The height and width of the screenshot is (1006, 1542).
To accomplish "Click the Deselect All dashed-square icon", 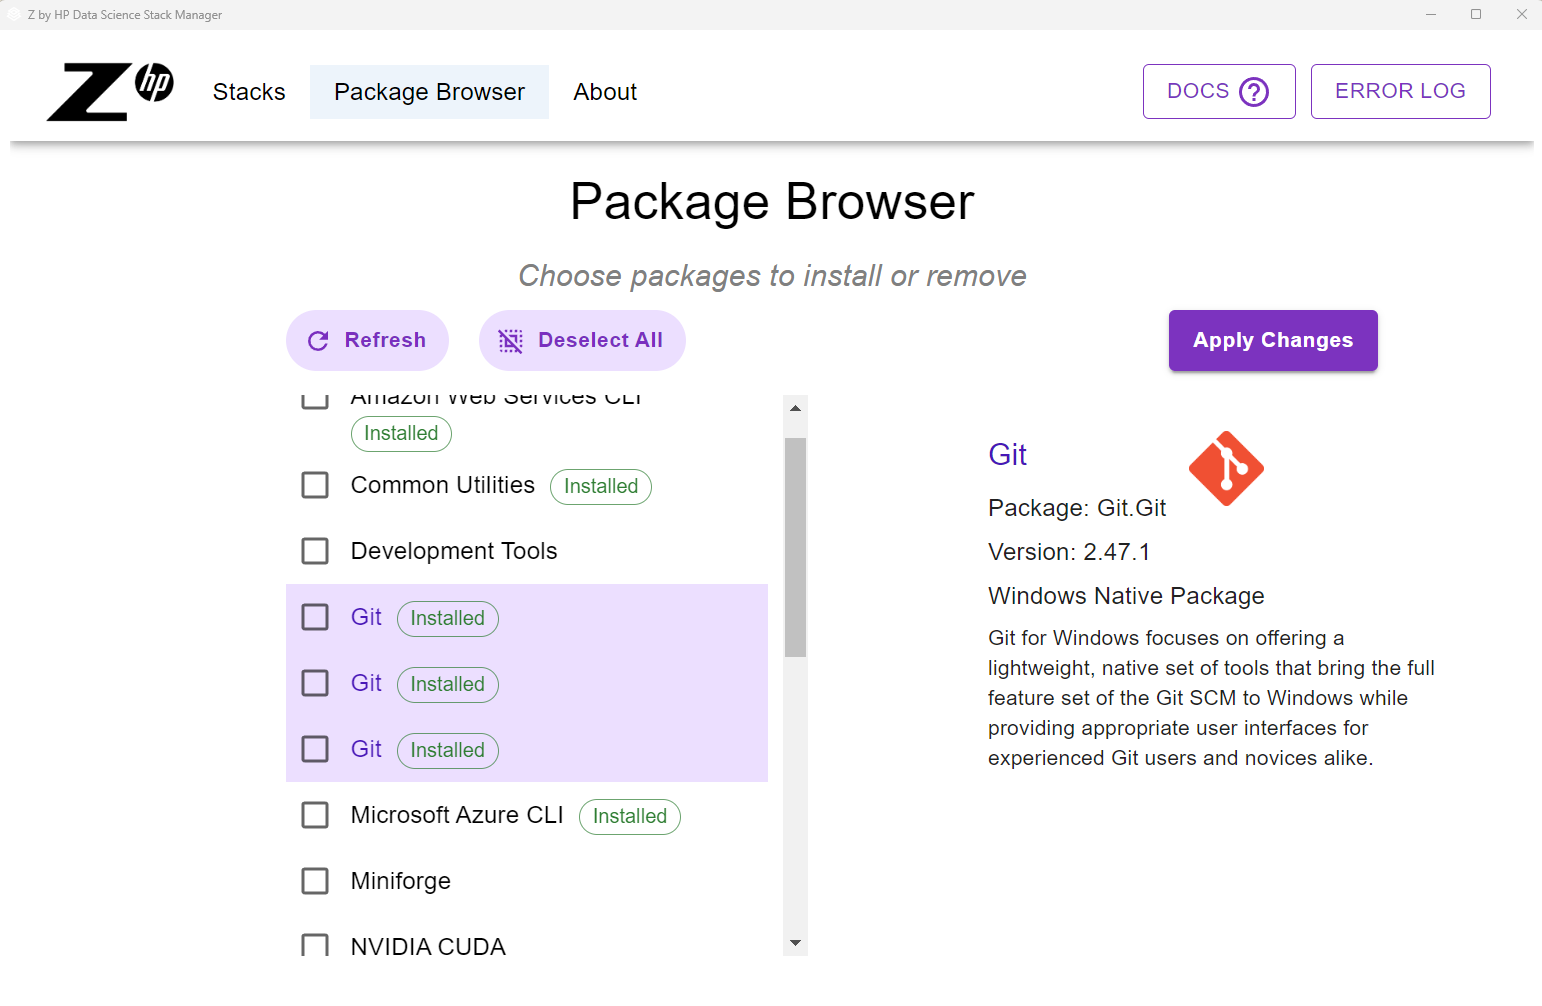I will pyautogui.click(x=510, y=341).
